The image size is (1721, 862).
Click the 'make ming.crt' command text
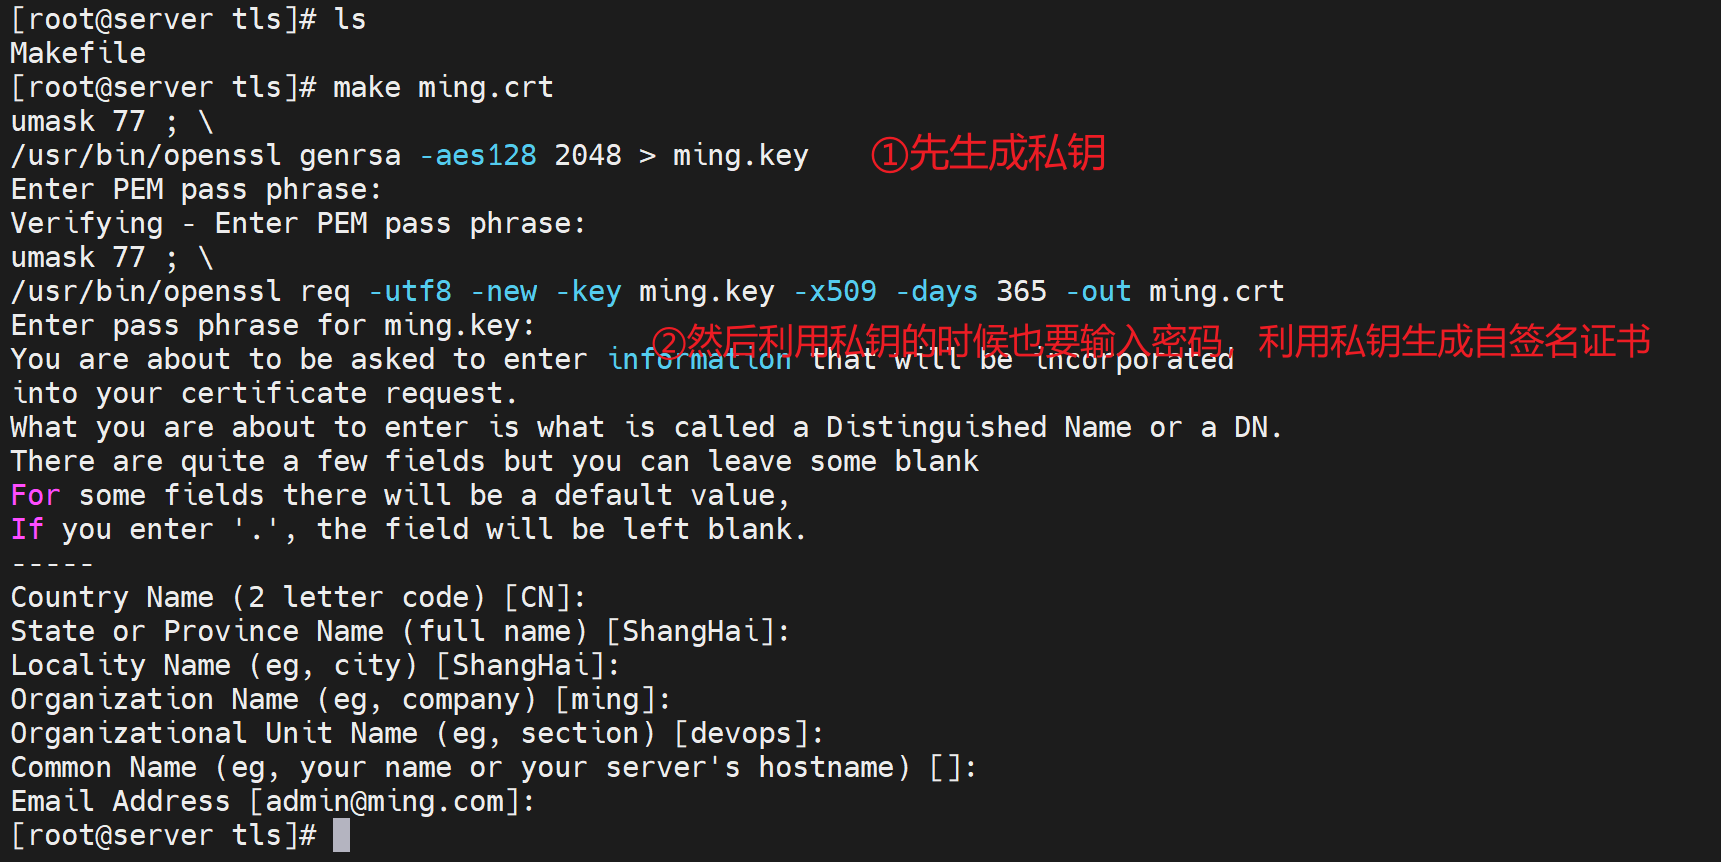[x=443, y=87]
